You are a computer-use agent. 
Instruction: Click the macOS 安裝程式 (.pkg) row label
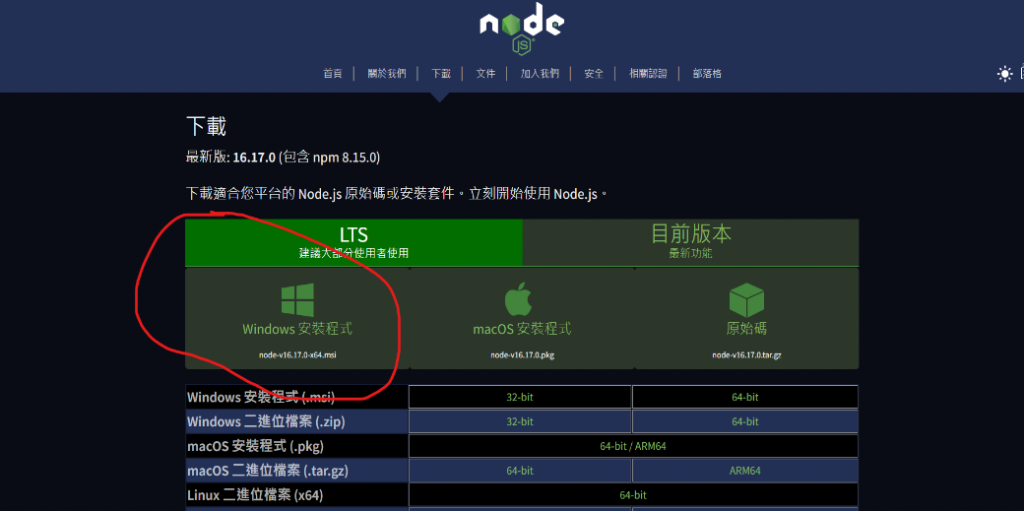tap(255, 446)
